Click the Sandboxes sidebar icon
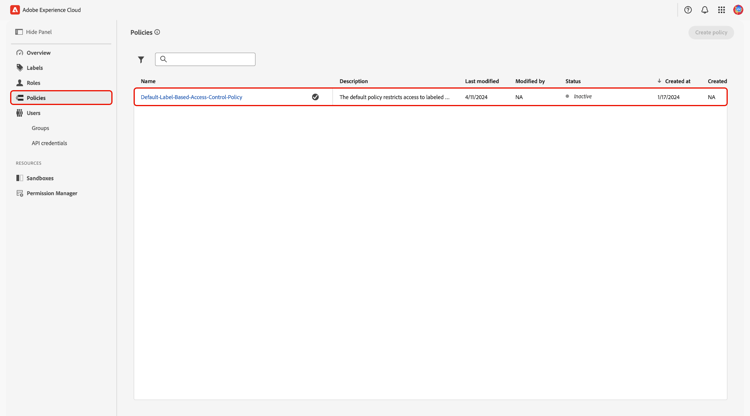This screenshot has width=750, height=416. 20,178
